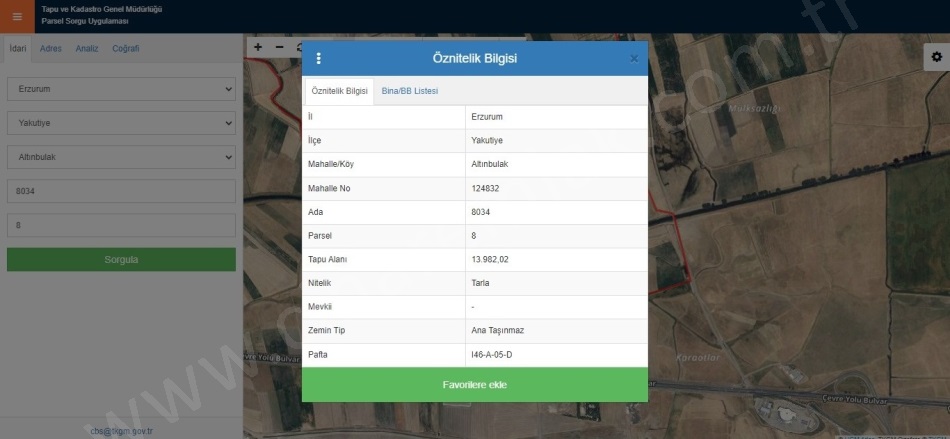This screenshot has width=950, height=439.
Task: Switch to the Bina/BB Listesi tab
Action: tap(409, 92)
